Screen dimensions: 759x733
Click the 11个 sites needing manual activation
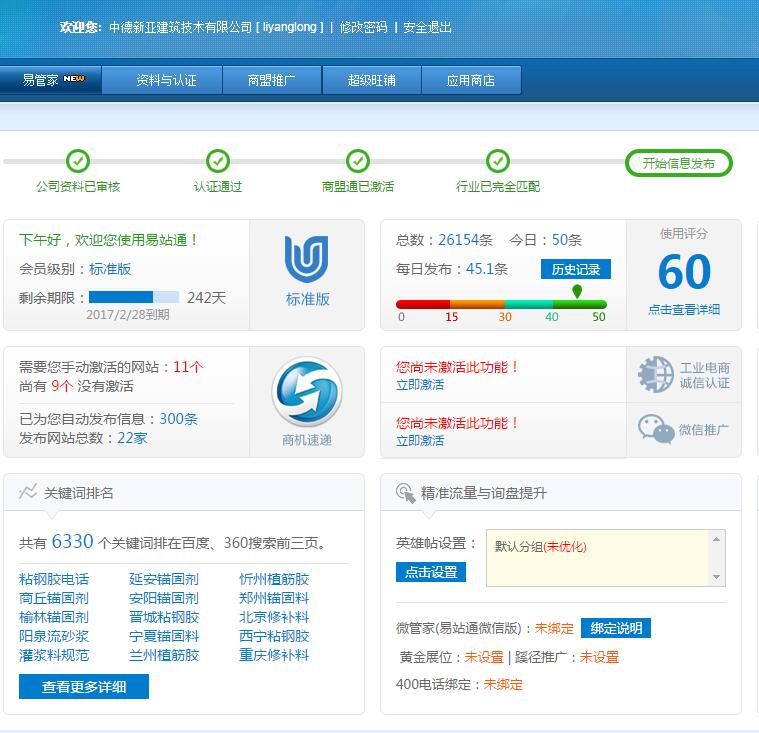coord(188,367)
